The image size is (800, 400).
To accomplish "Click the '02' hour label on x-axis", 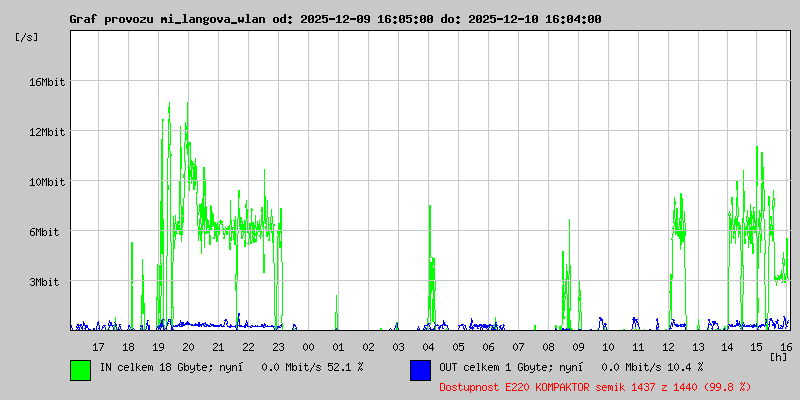I will (x=368, y=347).
